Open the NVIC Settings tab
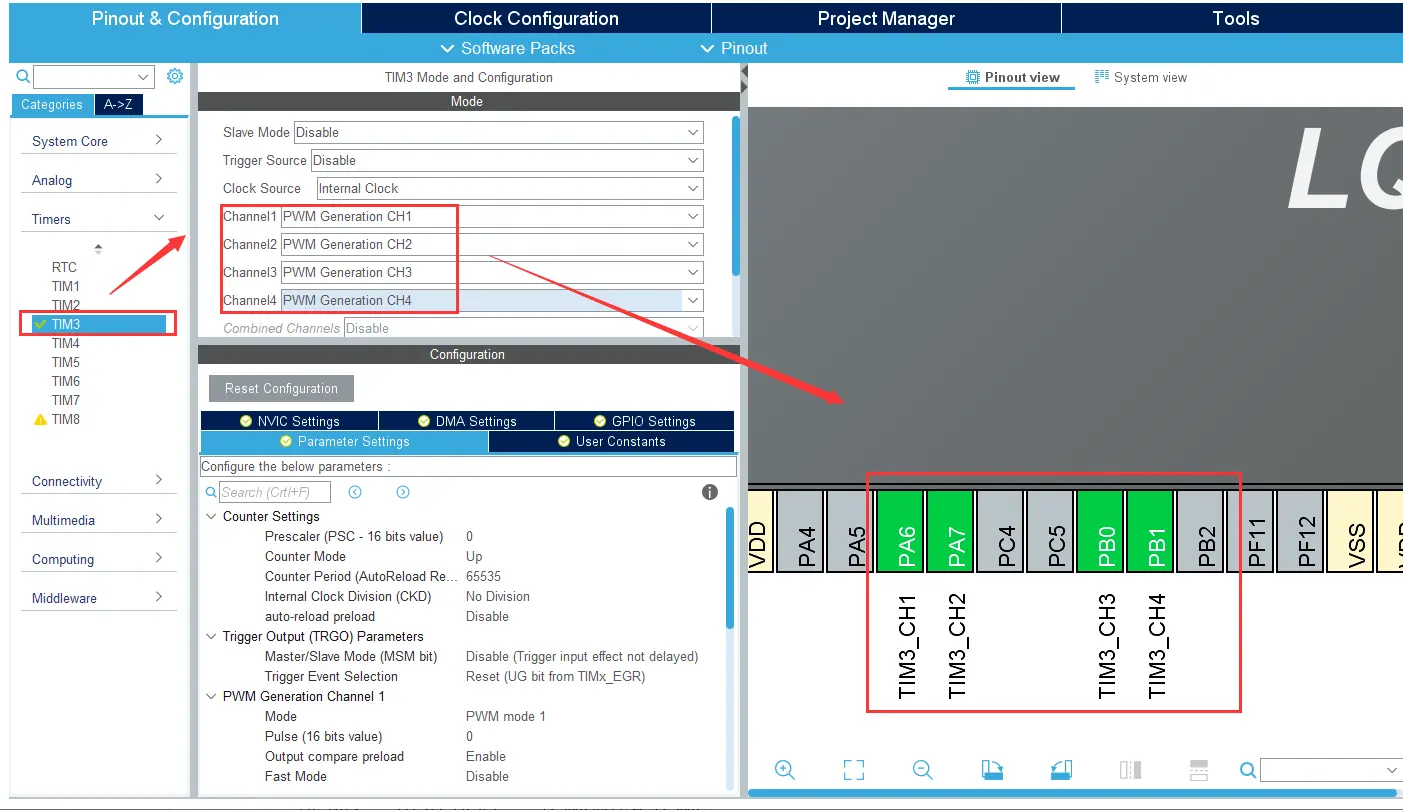This screenshot has height=810, width=1403. pyautogui.click(x=289, y=421)
